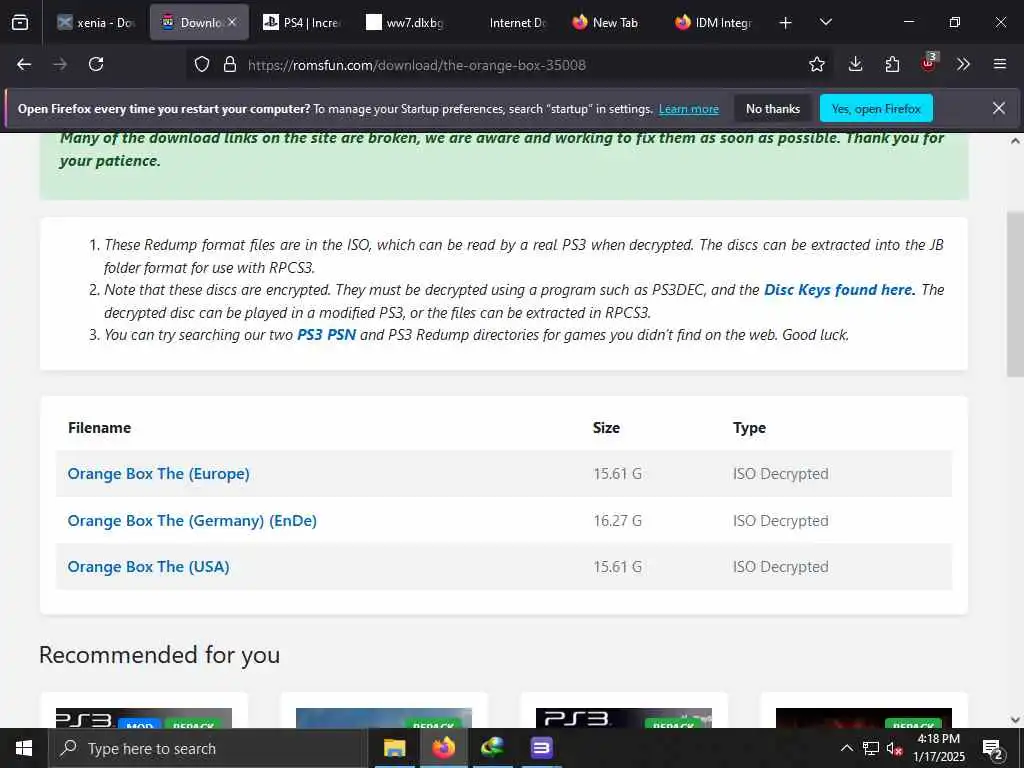Click 16.27 G size cell
The image size is (1024, 768).
point(617,520)
